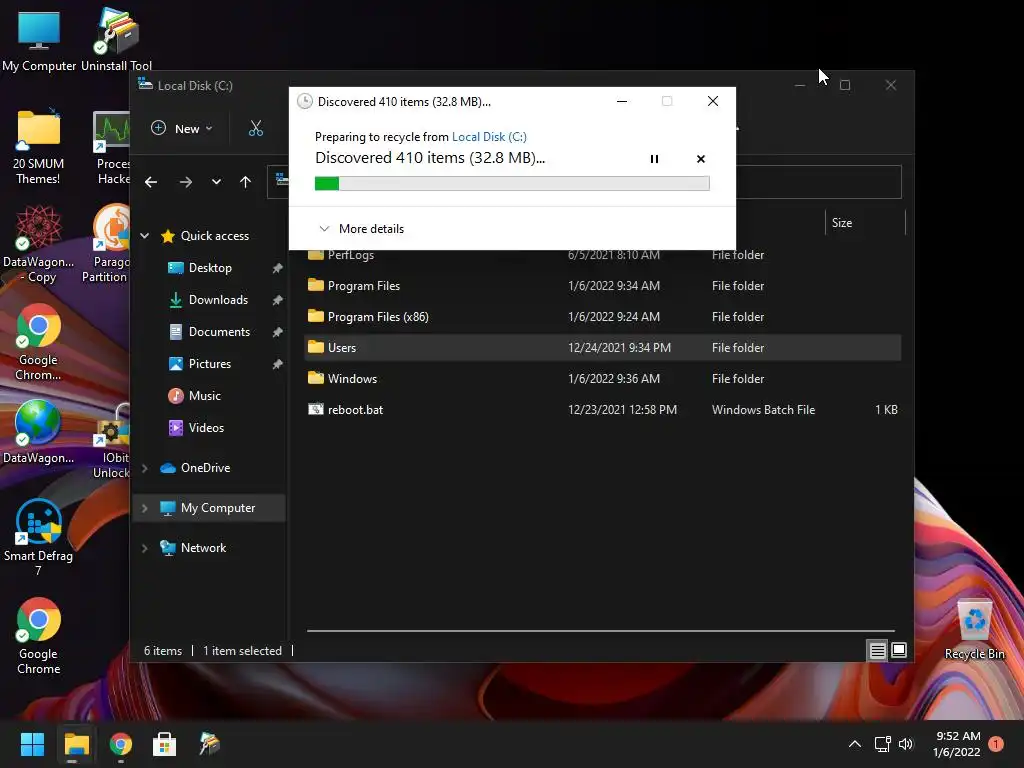Open the Recycle Bin desktop icon
This screenshot has width=1024, height=768.
coord(974,630)
